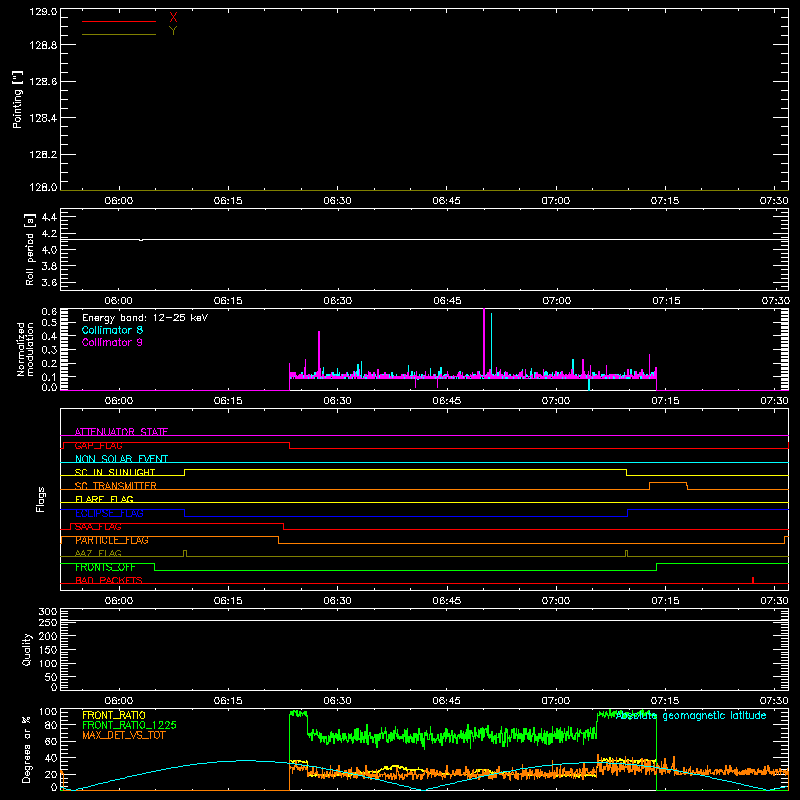The height and width of the screenshot is (800, 800).
Task: Click the AAZ_FLAG label
Action: coord(98,553)
